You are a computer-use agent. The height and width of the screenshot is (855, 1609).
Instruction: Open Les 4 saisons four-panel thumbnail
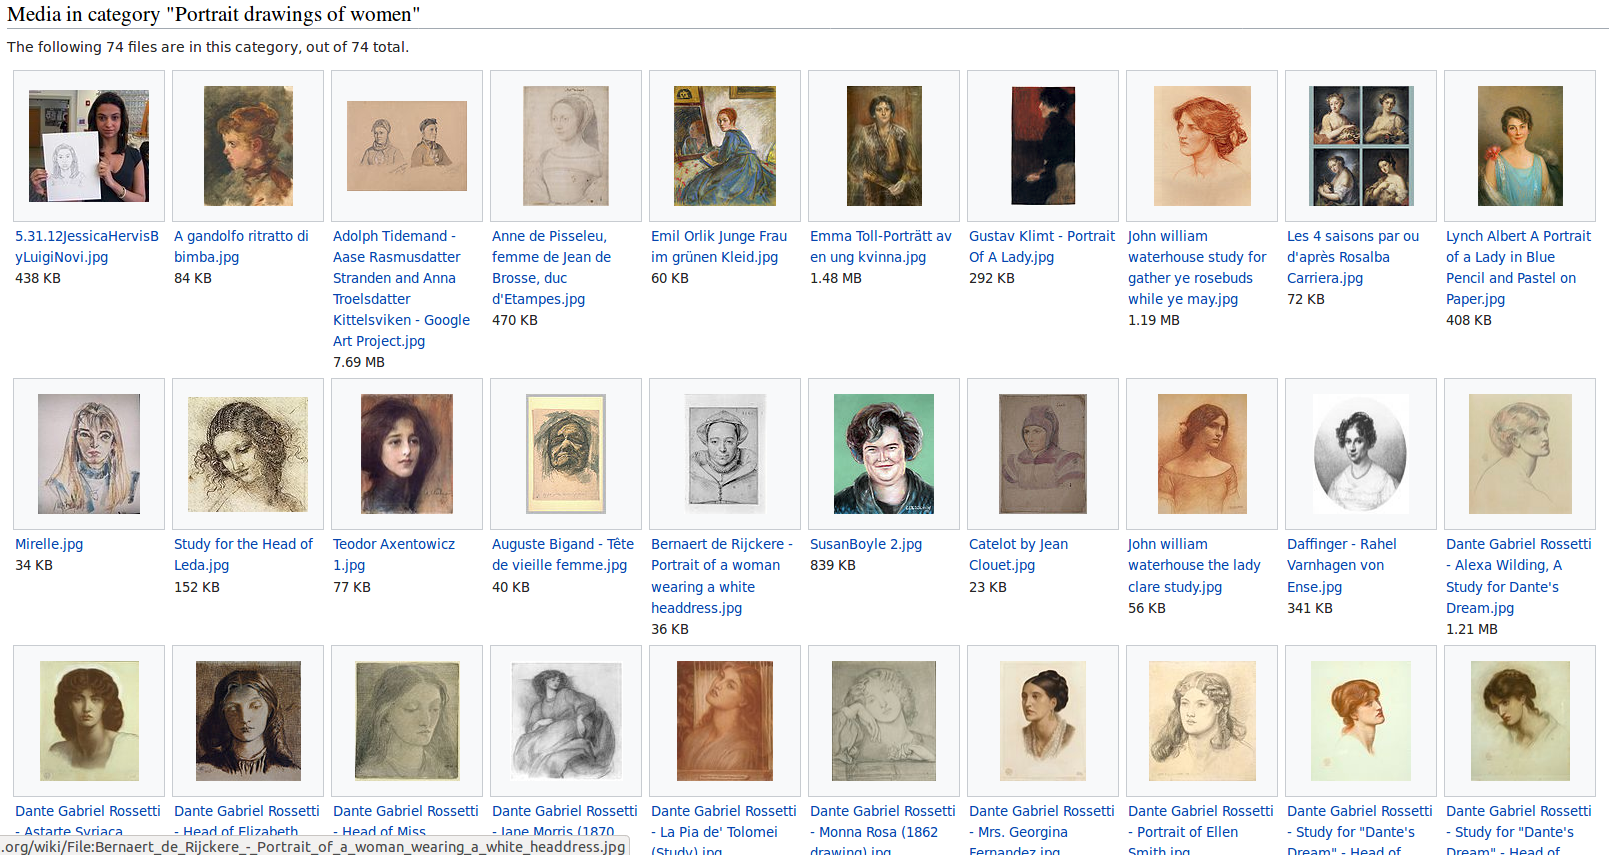(1361, 146)
